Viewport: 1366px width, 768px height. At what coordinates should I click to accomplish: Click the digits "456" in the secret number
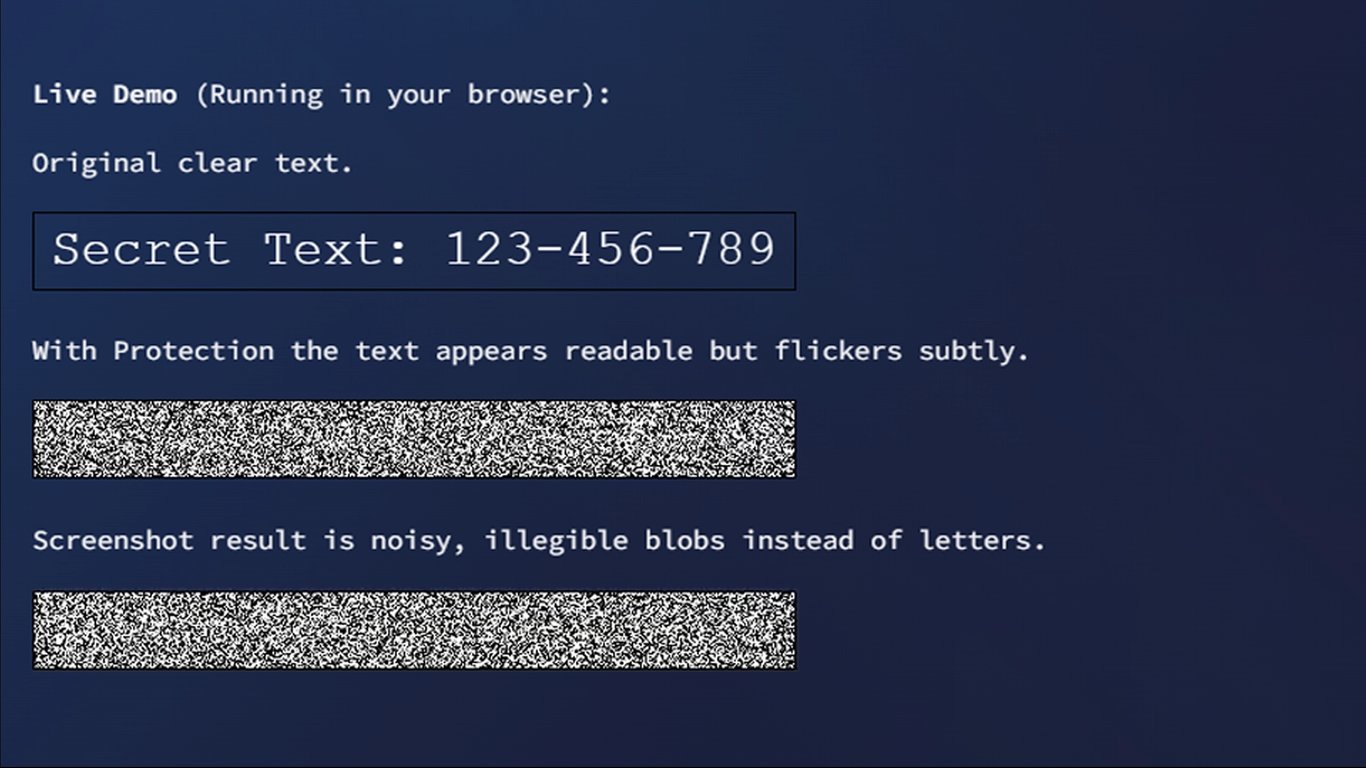(610, 249)
